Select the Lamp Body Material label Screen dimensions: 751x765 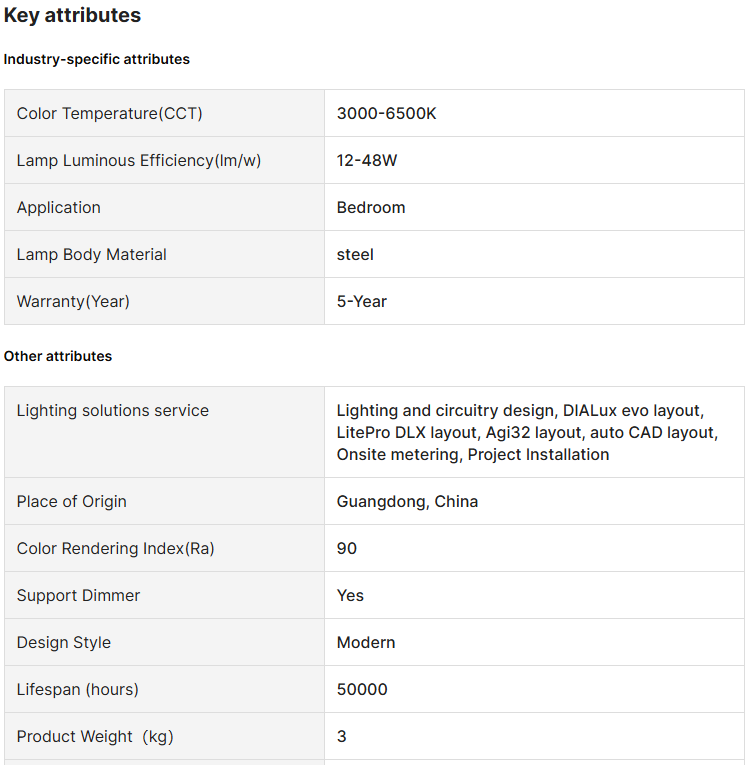click(92, 255)
